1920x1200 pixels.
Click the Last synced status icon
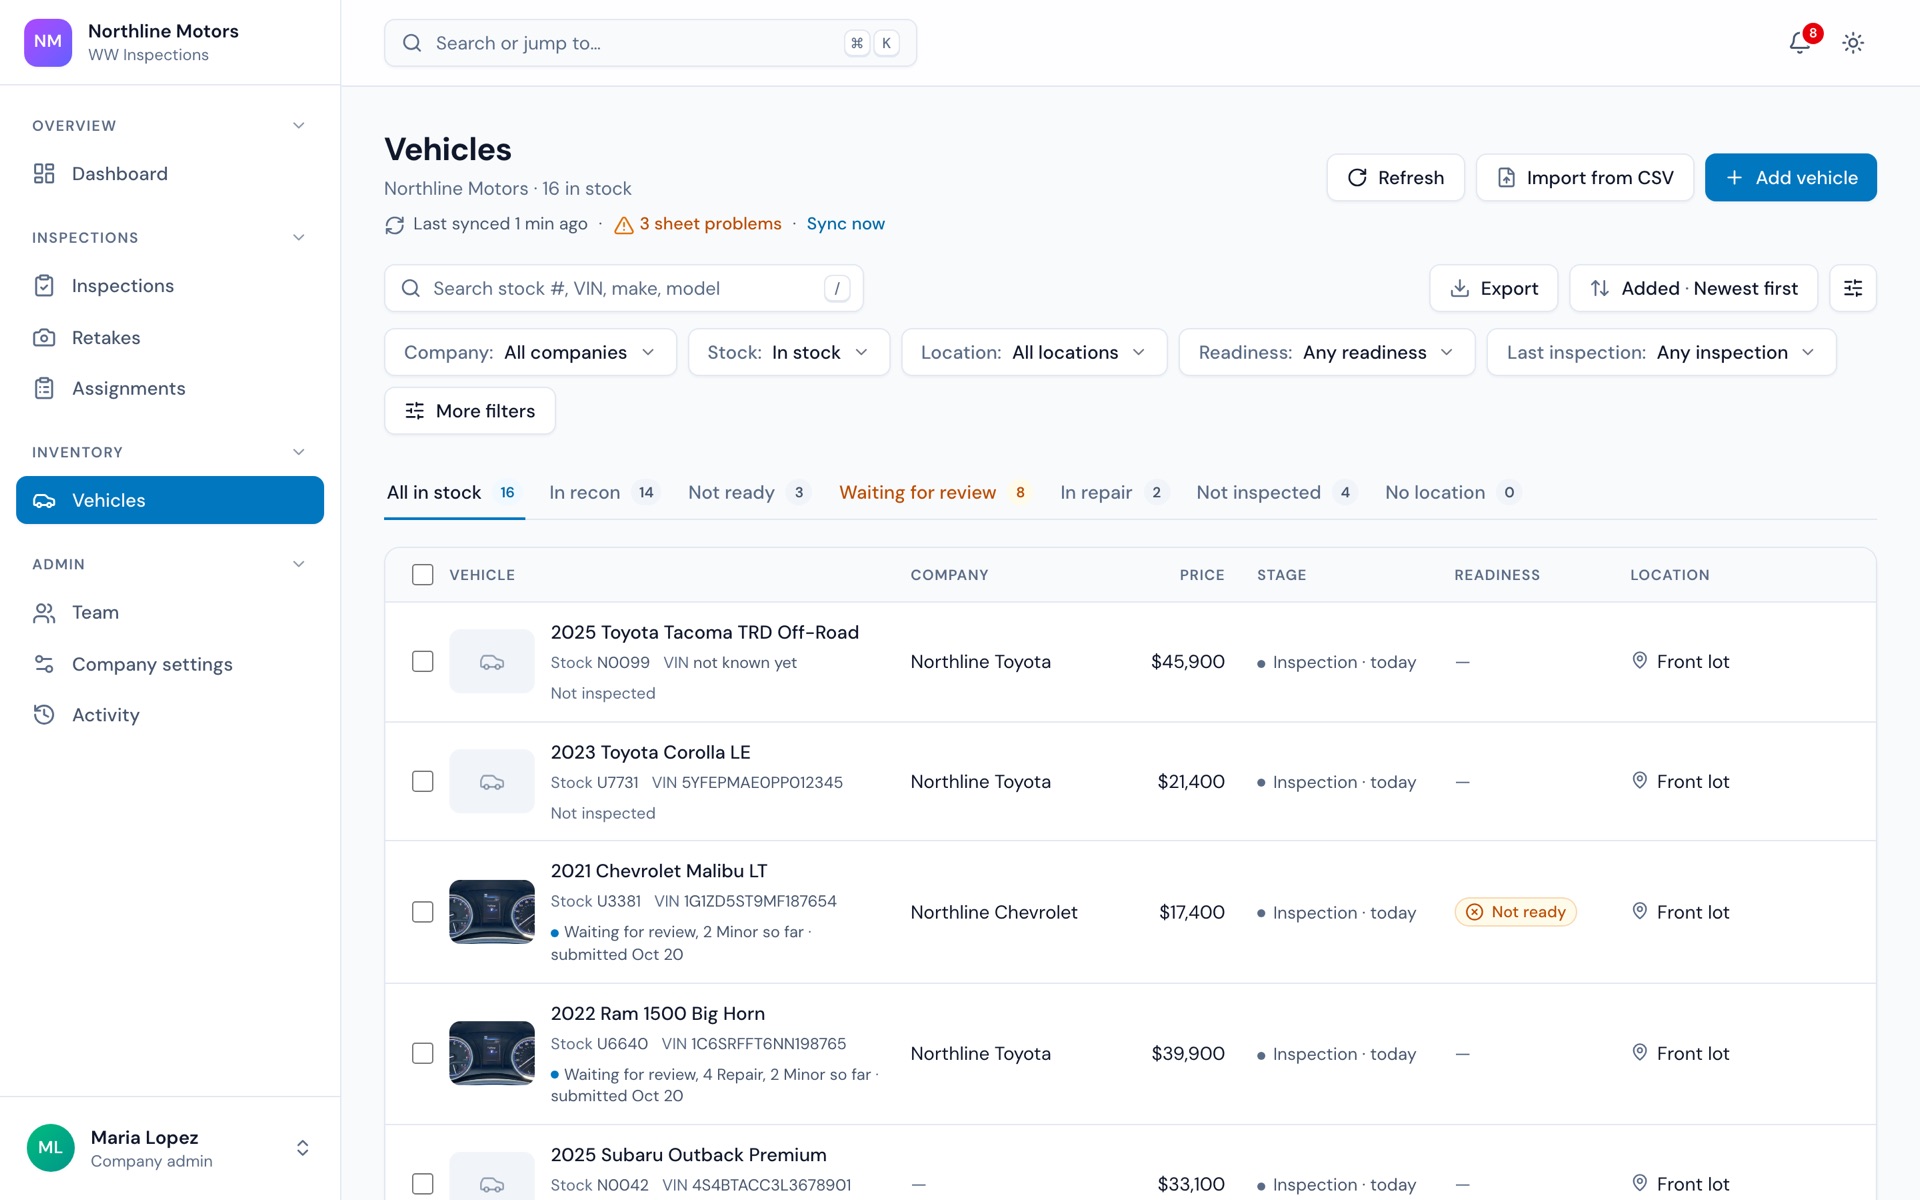pyautogui.click(x=395, y=225)
